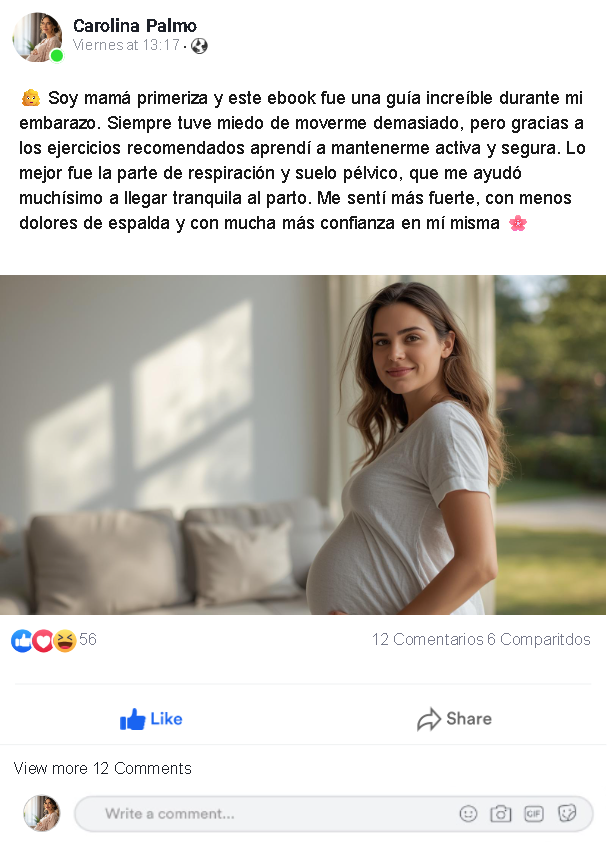Screen dimensions: 607x842
Task: Click the 56 reactions count
Action: [x=88, y=639]
